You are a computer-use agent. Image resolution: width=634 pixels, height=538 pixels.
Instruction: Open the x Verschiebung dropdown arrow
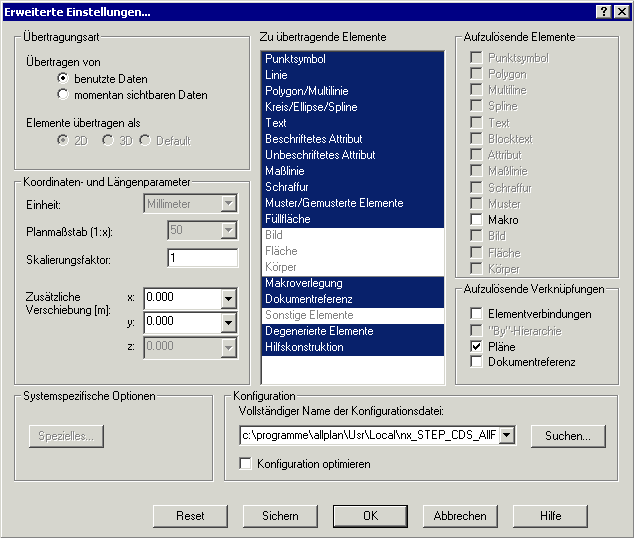[228, 299]
